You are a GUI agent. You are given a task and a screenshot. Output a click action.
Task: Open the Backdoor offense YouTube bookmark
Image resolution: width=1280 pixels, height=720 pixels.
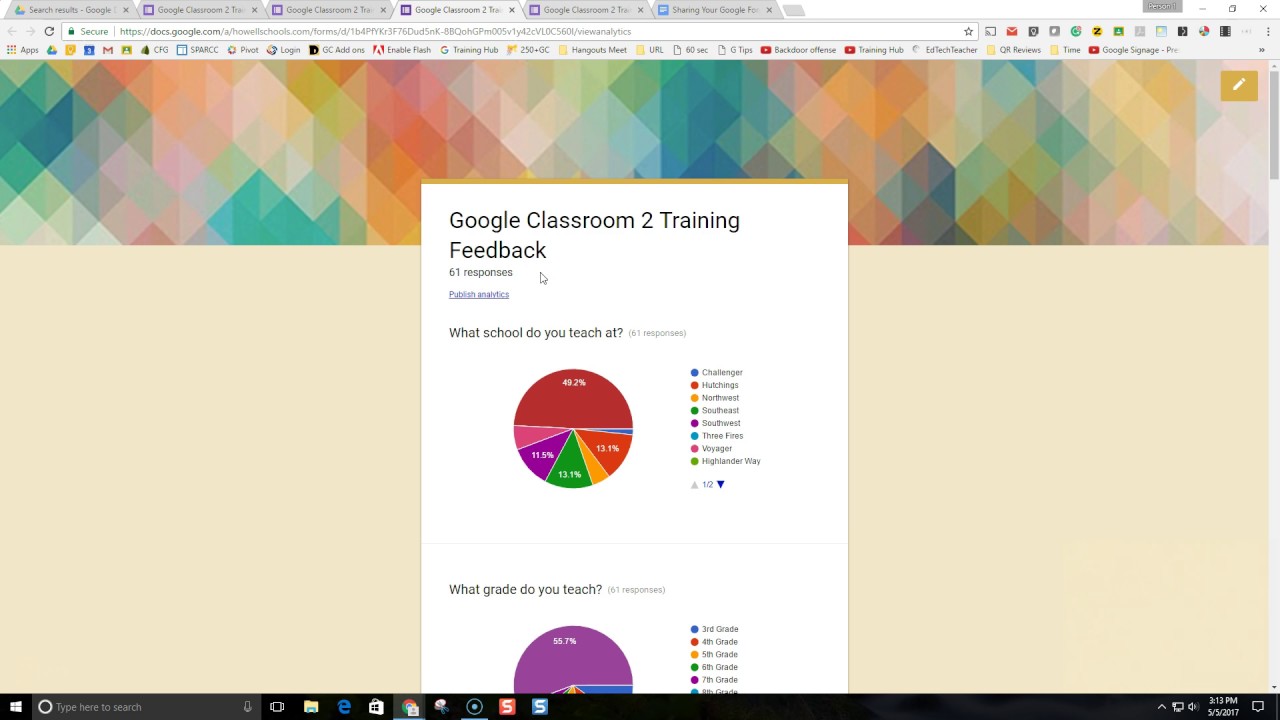798,50
